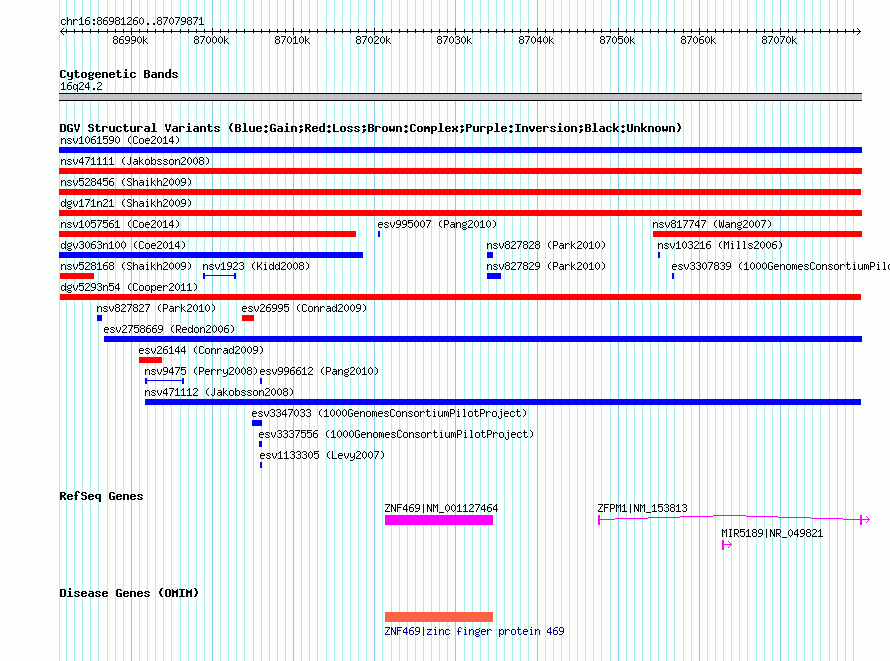Click the ZNF469 RefSeq magenta gene bar

[439, 520]
